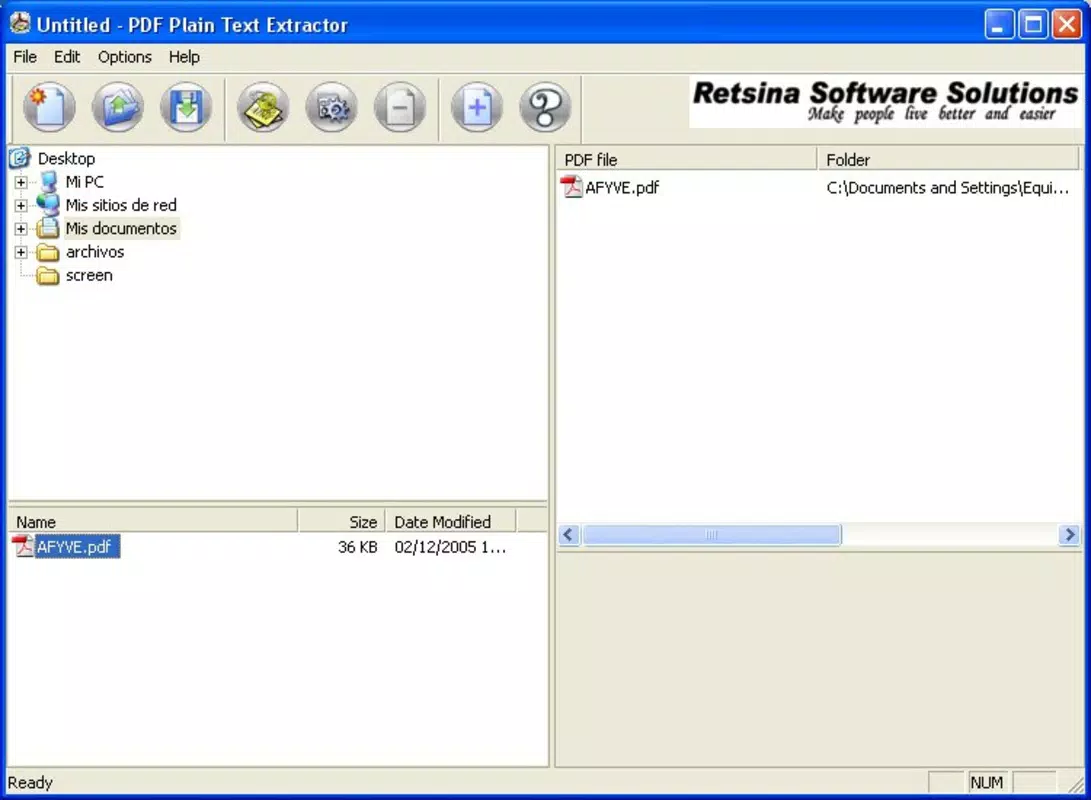The image size is (1091, 800).
Task: Expand the archivos folder node
Action: tap(21, 252)
